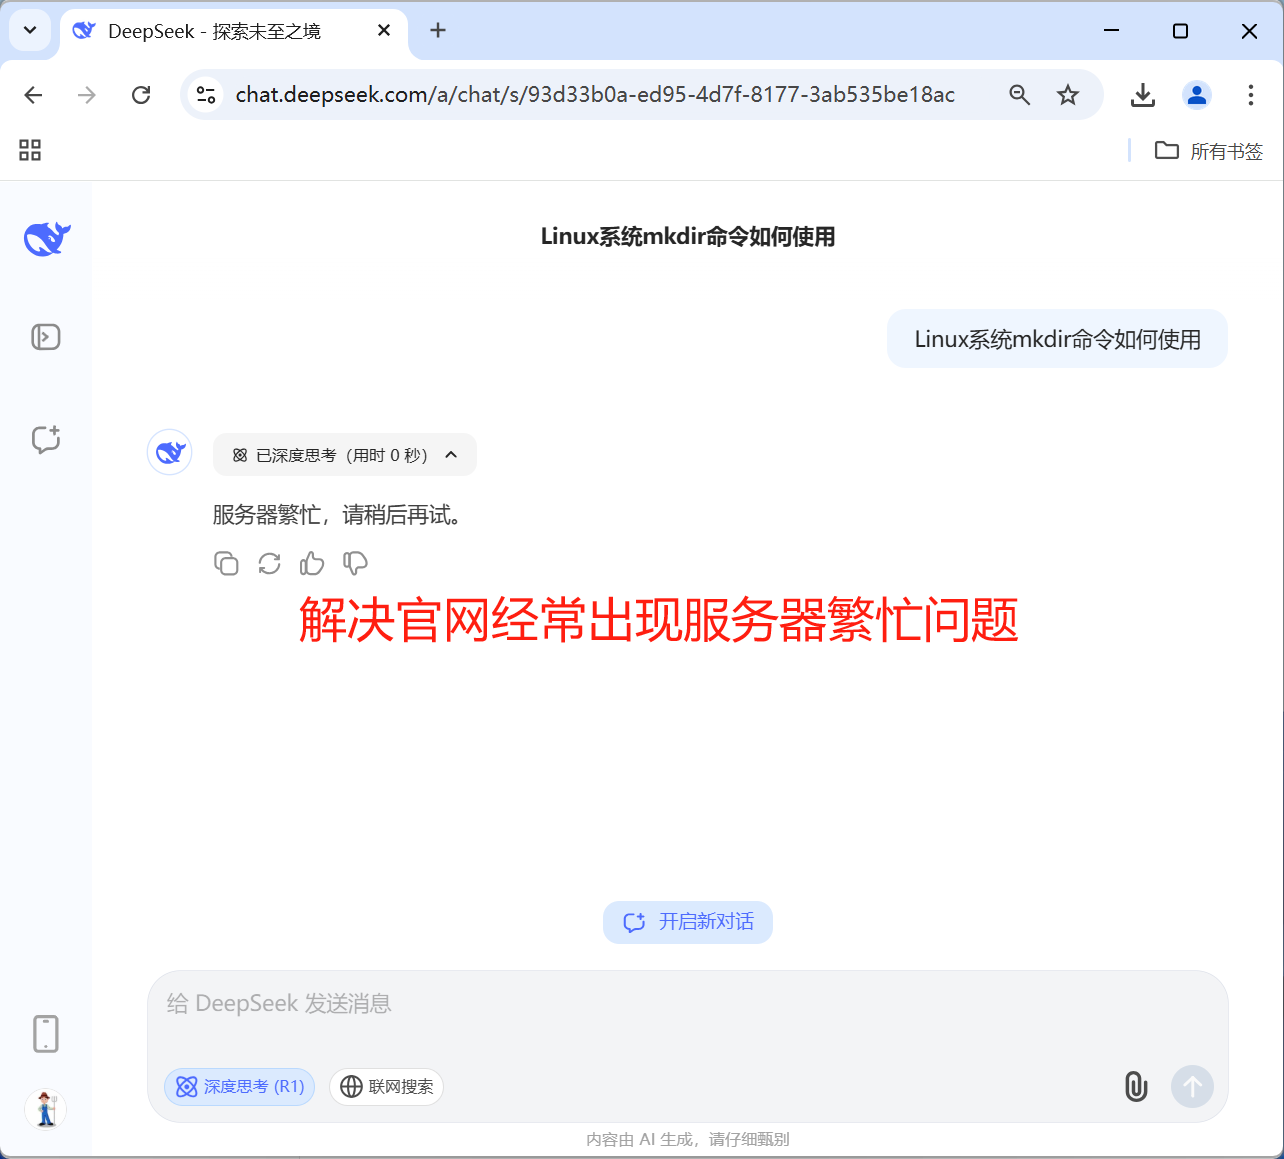The width and height of the screenshot is (1284, 1159).
Task: Copy the response with the copy icon
Action: [x=226, y=564]
